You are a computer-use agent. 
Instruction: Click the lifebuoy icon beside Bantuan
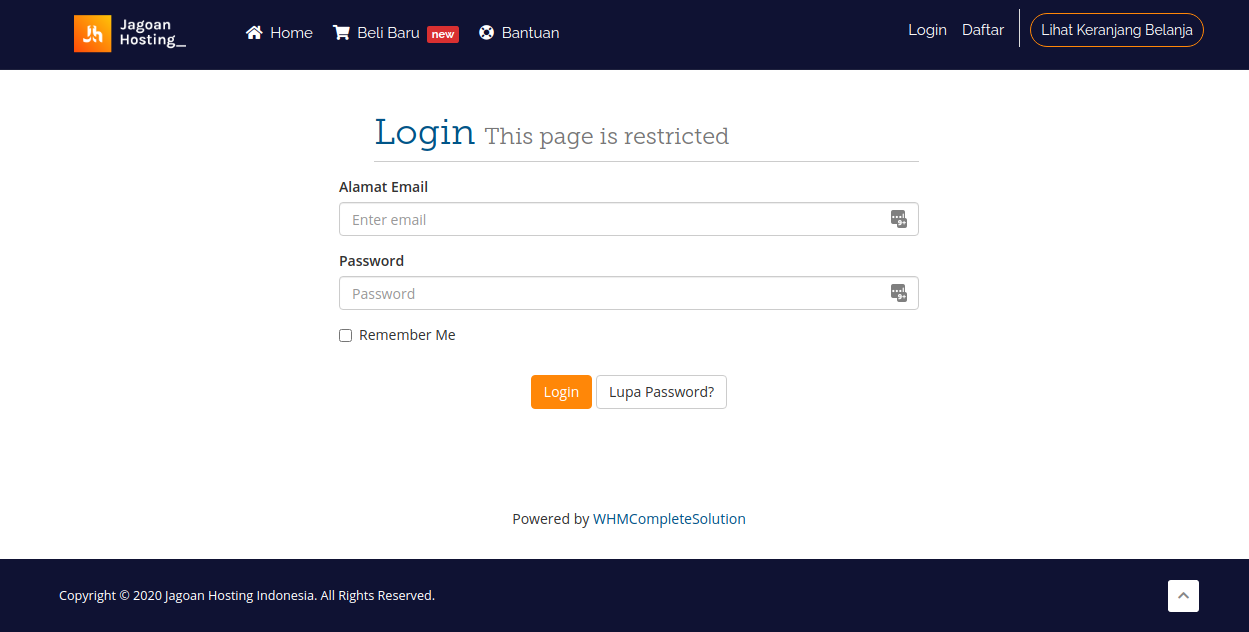487,33
